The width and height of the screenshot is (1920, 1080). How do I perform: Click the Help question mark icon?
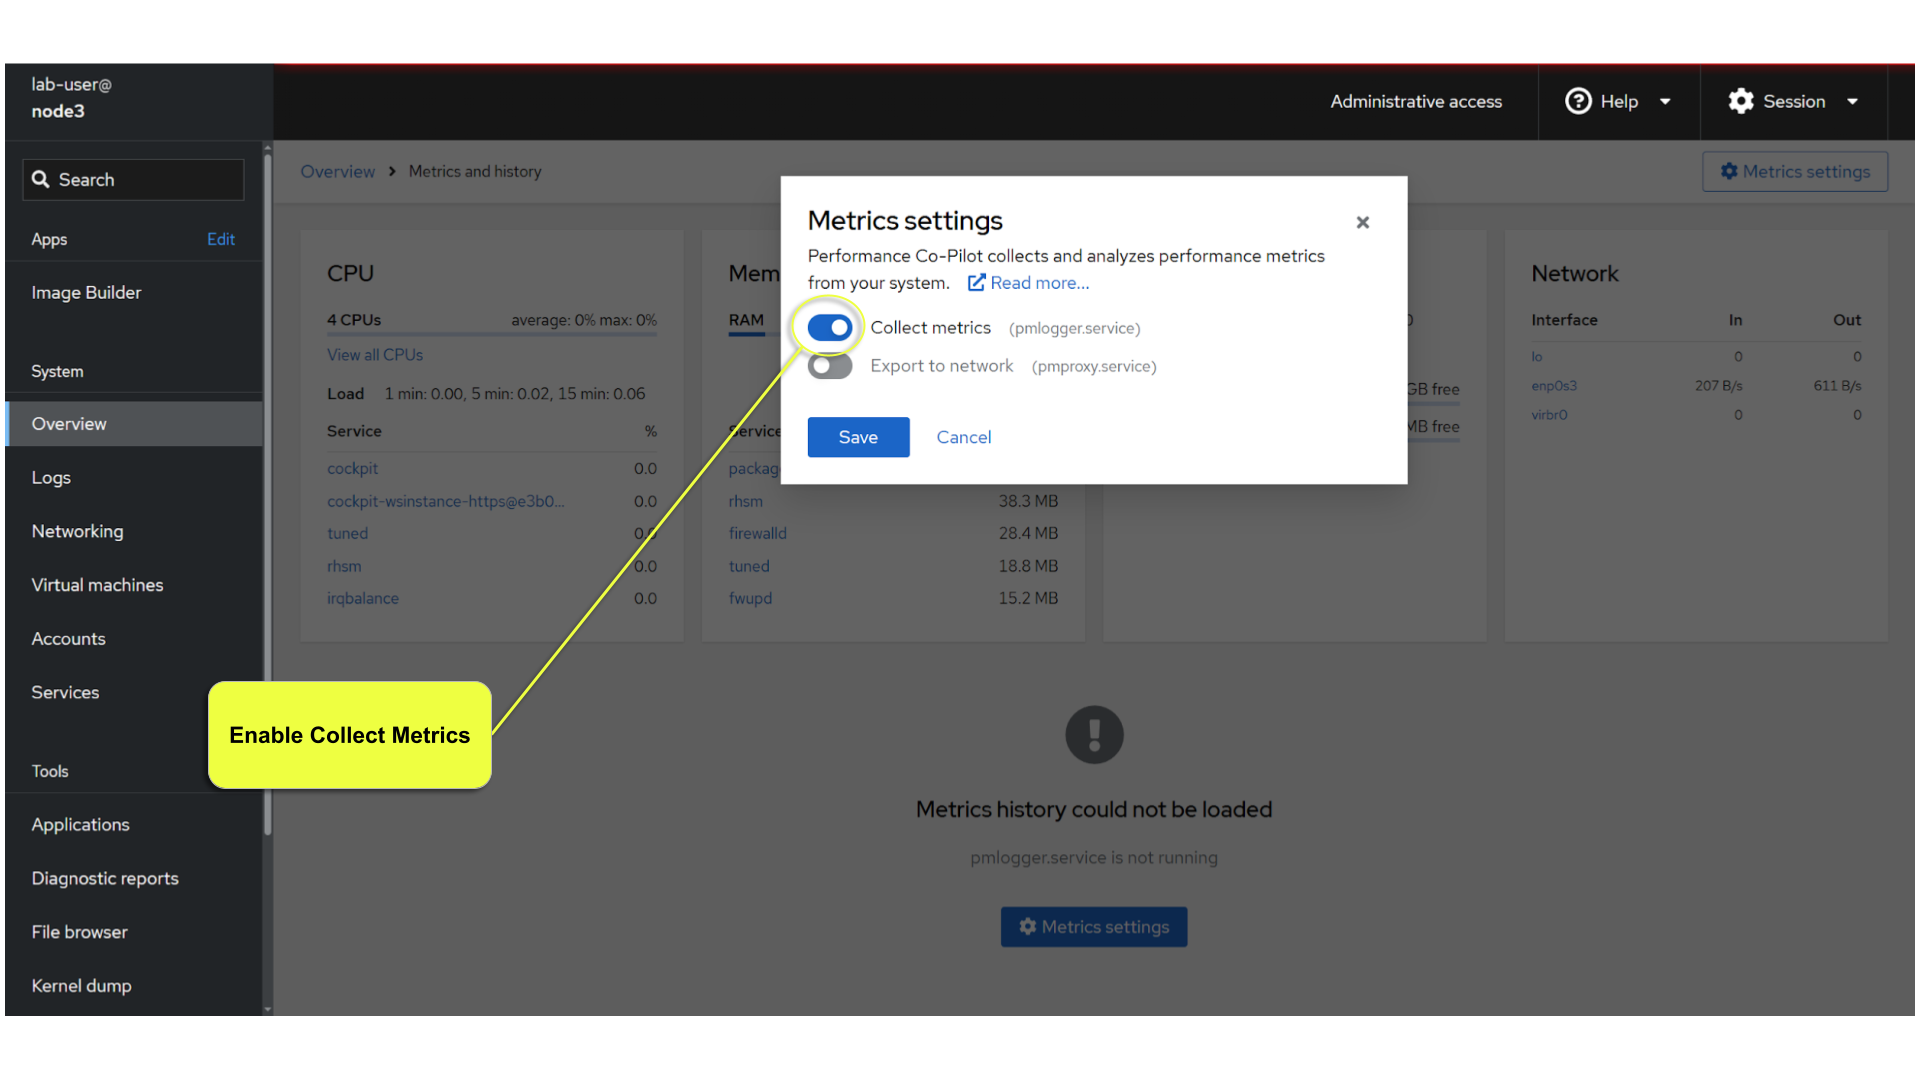[x=1577, y=101]
